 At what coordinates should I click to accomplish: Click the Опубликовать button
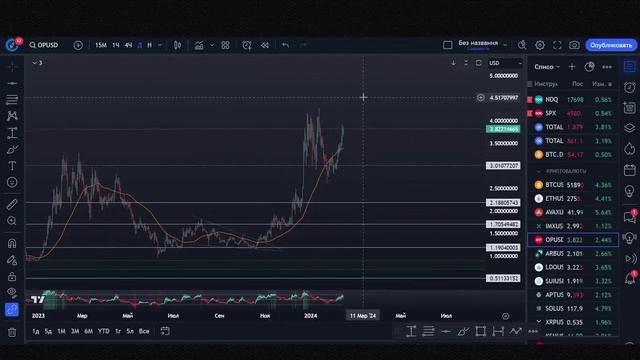611,45
